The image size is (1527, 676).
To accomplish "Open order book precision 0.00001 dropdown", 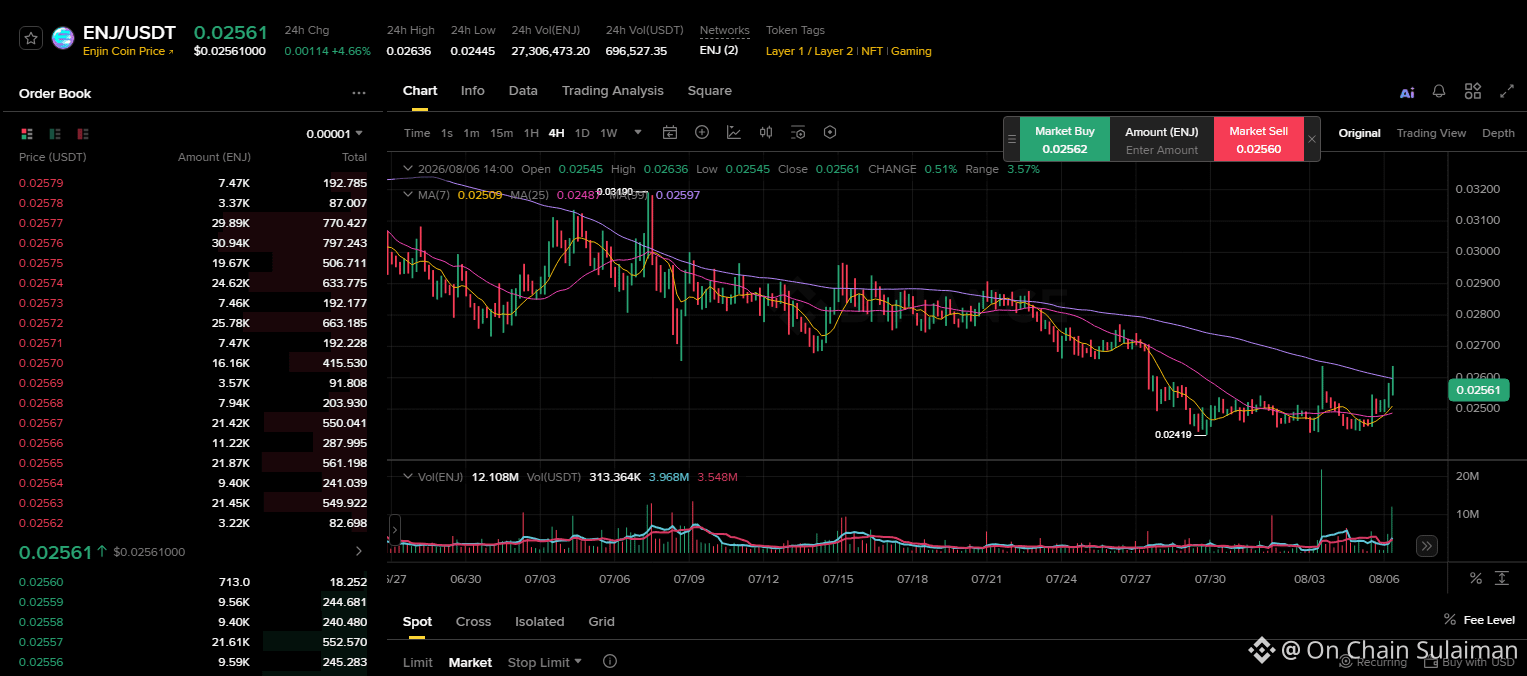I will (335, 134).
